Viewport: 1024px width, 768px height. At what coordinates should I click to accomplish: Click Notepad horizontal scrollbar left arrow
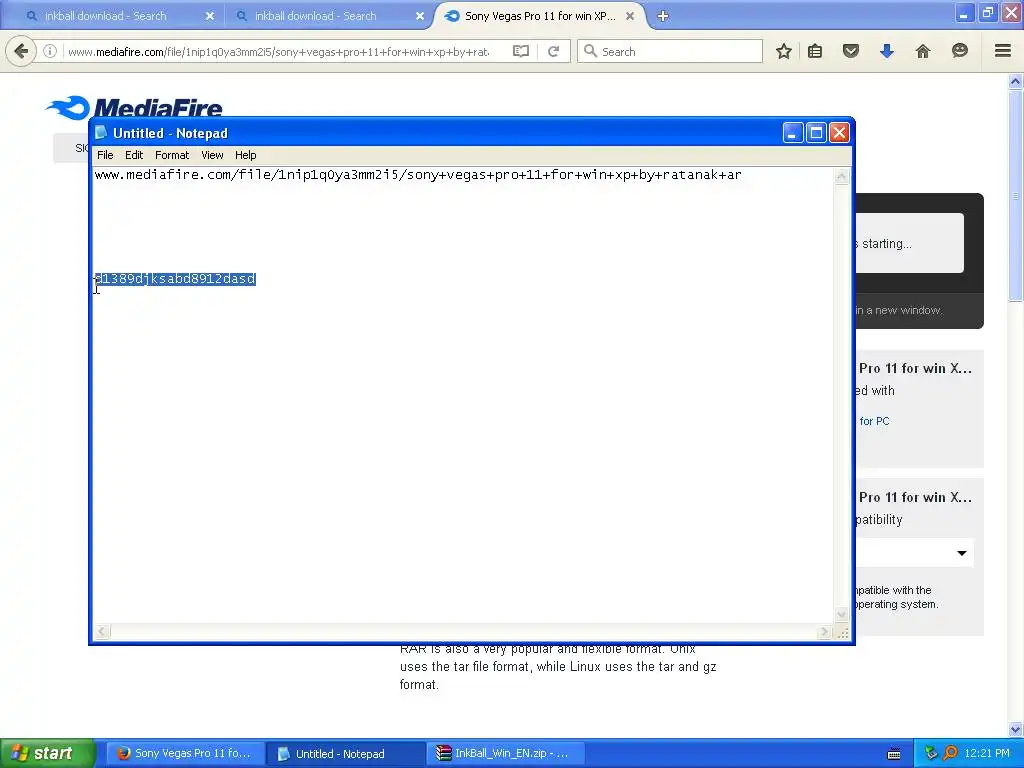click(102, 632)
